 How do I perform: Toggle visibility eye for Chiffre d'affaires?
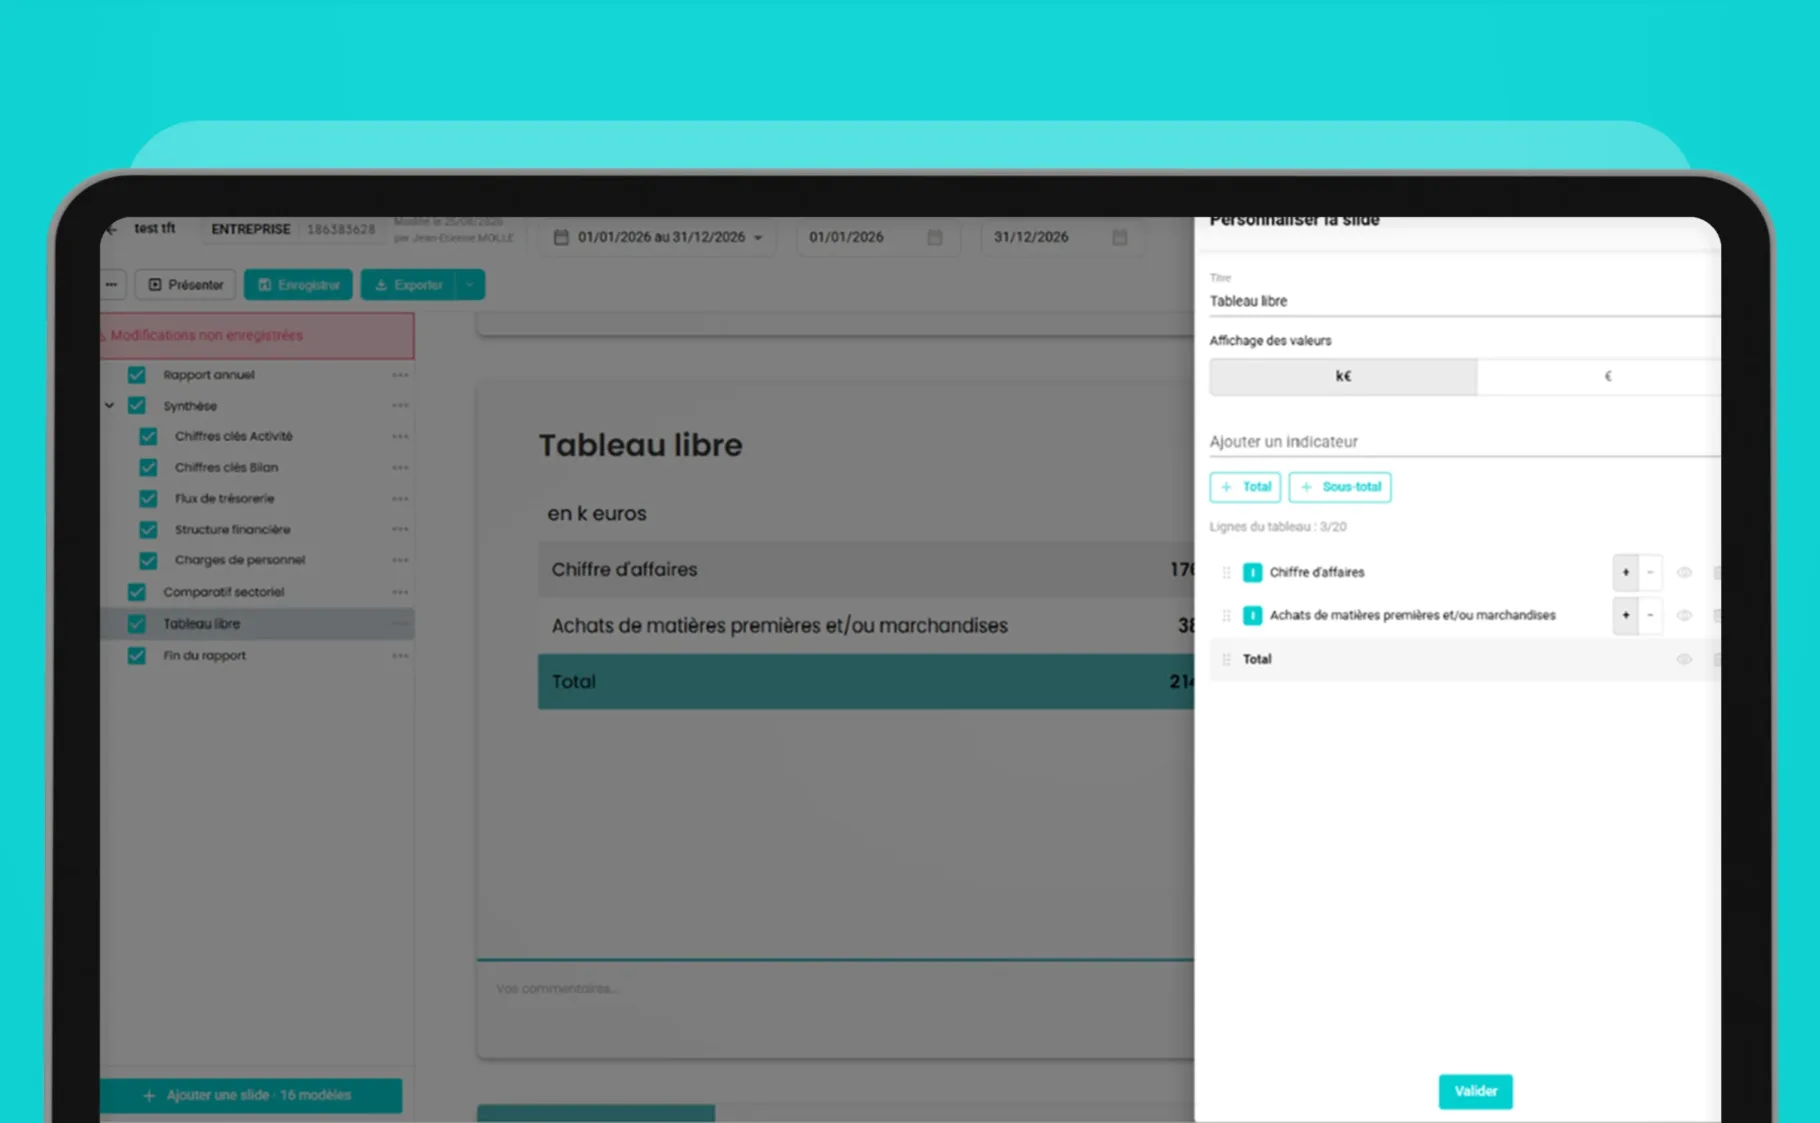pyautogui.click(x=1684, y=573)
